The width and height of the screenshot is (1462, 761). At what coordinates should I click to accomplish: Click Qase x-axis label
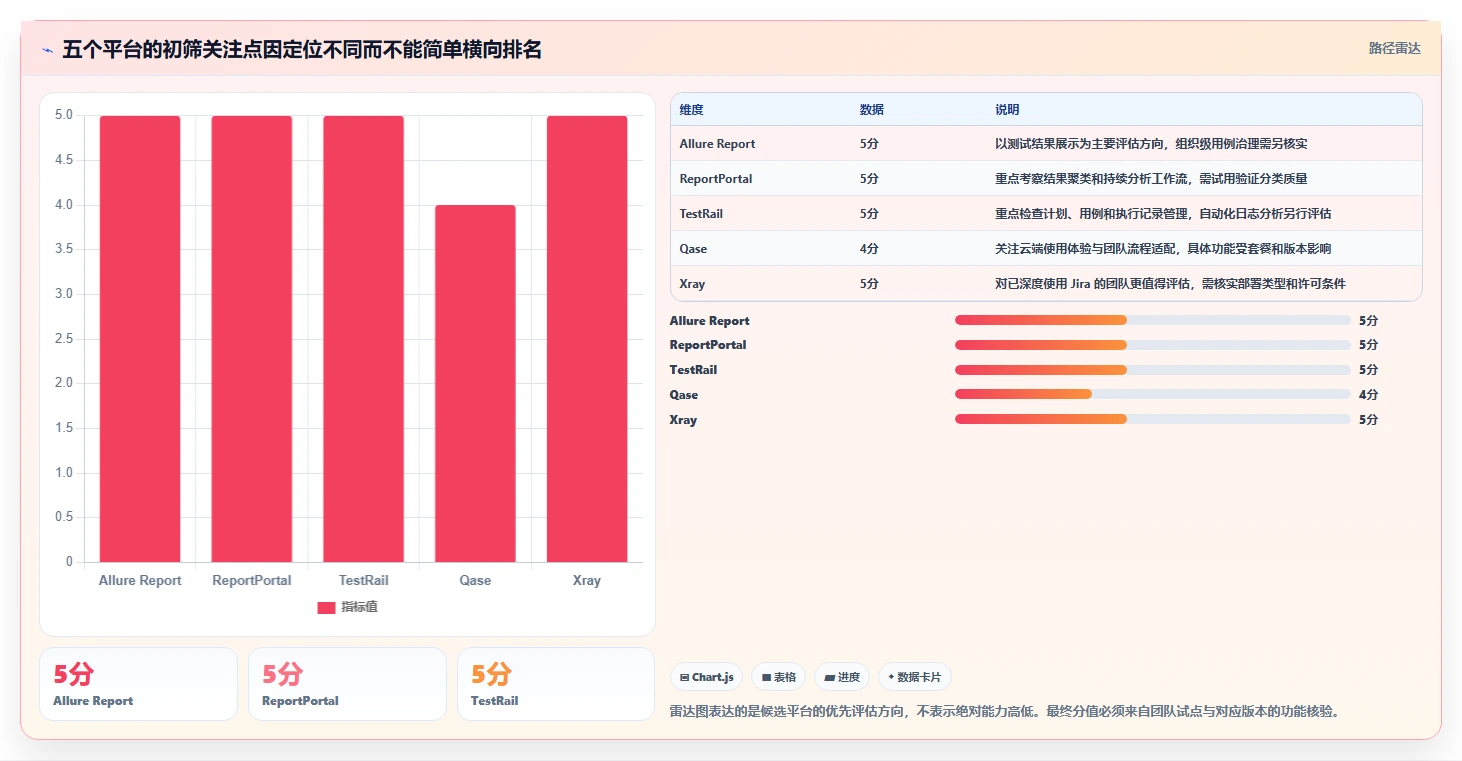[475, 581]
